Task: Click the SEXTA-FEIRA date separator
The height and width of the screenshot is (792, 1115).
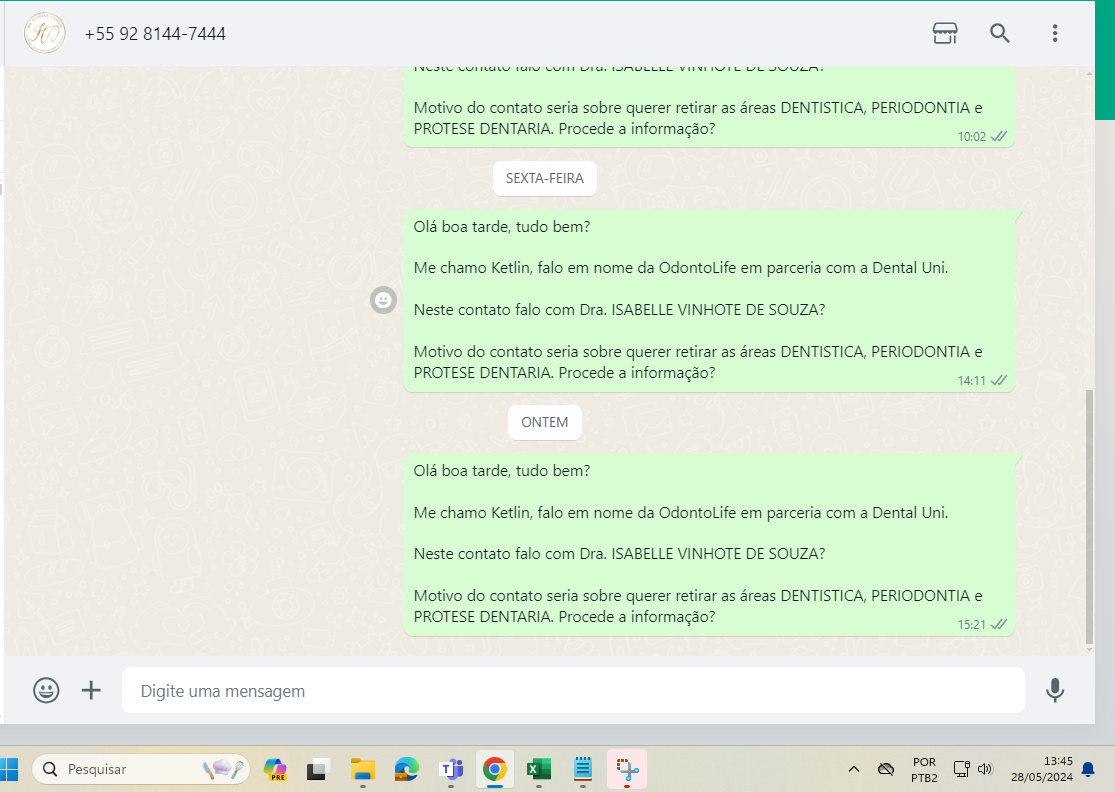Action: tap(545, 178)
